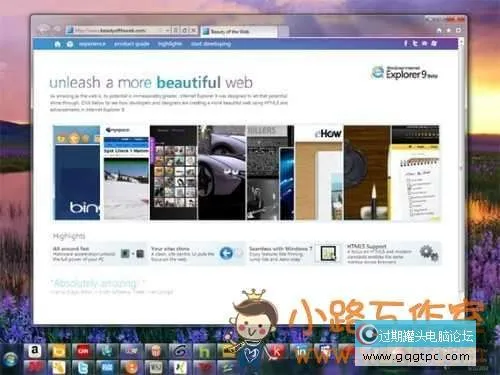Viewport: 500px width, 375px height.
Task: Open the eHow showcase thumbnail
Action: click(319, 173)
